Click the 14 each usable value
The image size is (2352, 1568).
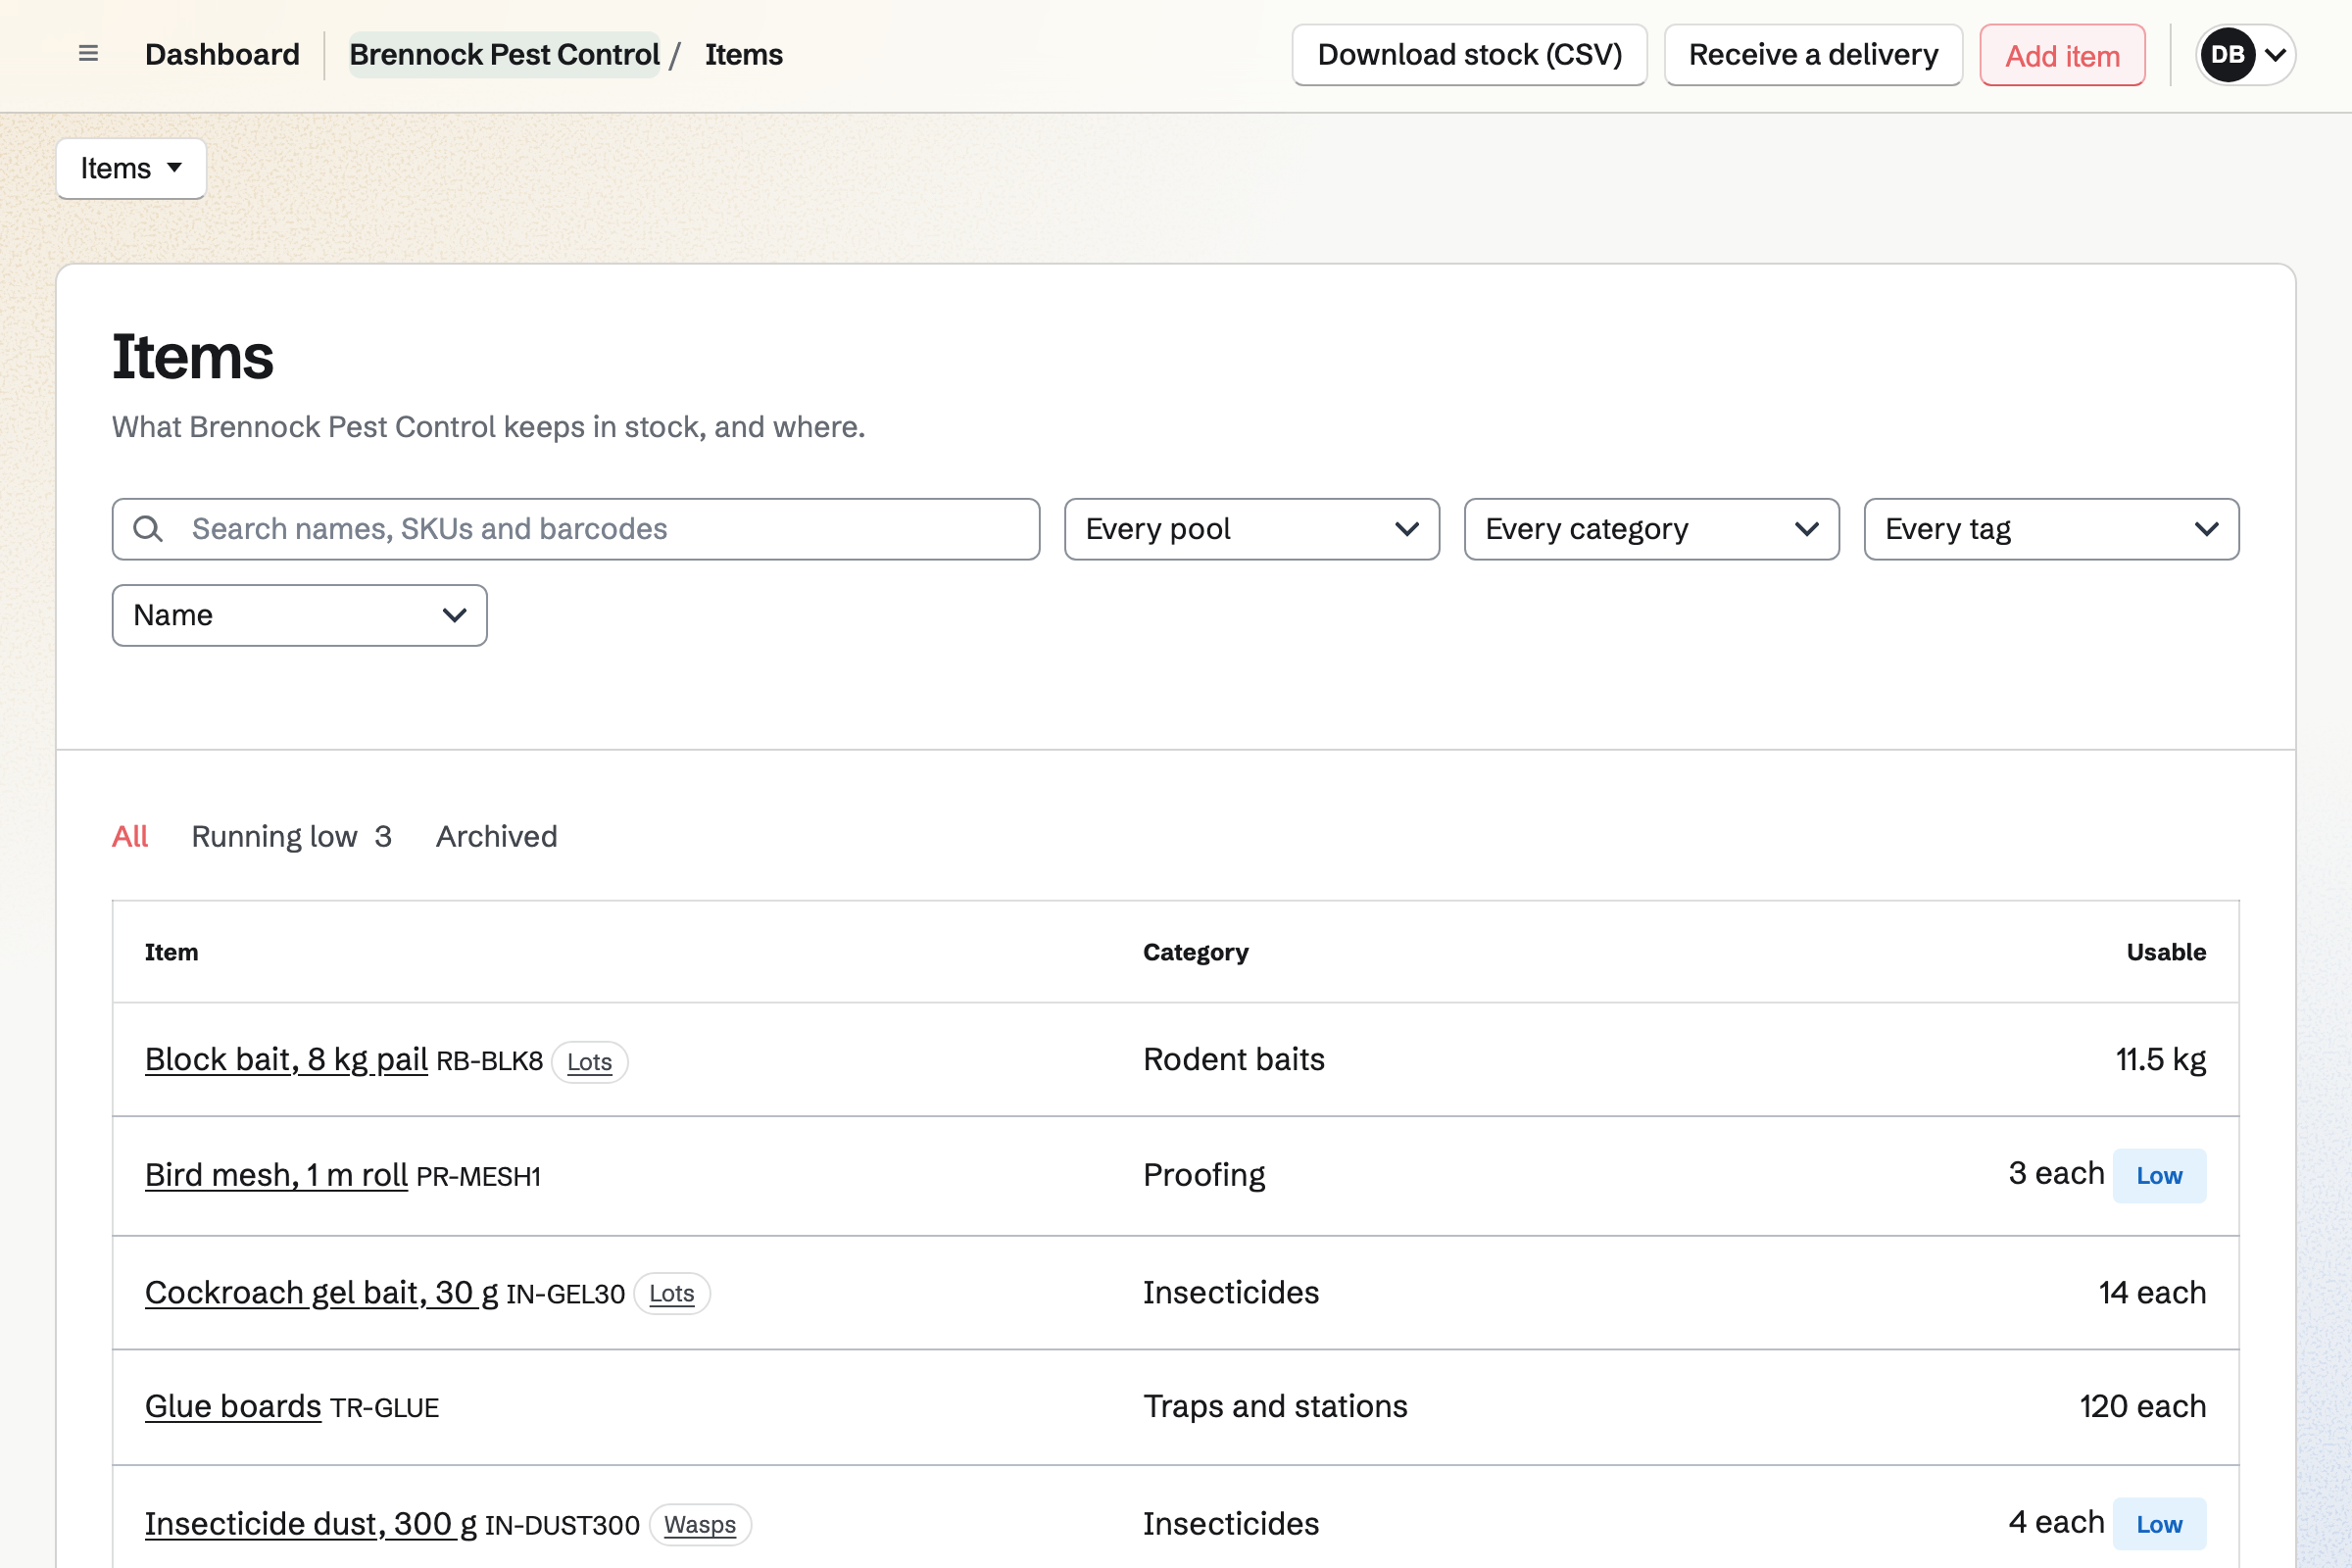tap(2152, 1292)
